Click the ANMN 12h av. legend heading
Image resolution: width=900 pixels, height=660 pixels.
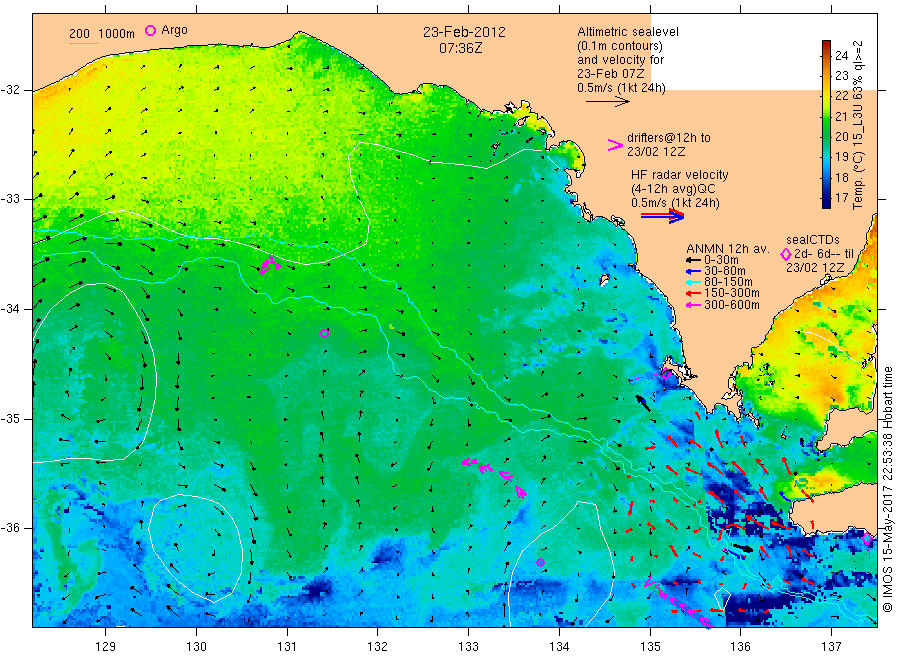tap(728, 249)
